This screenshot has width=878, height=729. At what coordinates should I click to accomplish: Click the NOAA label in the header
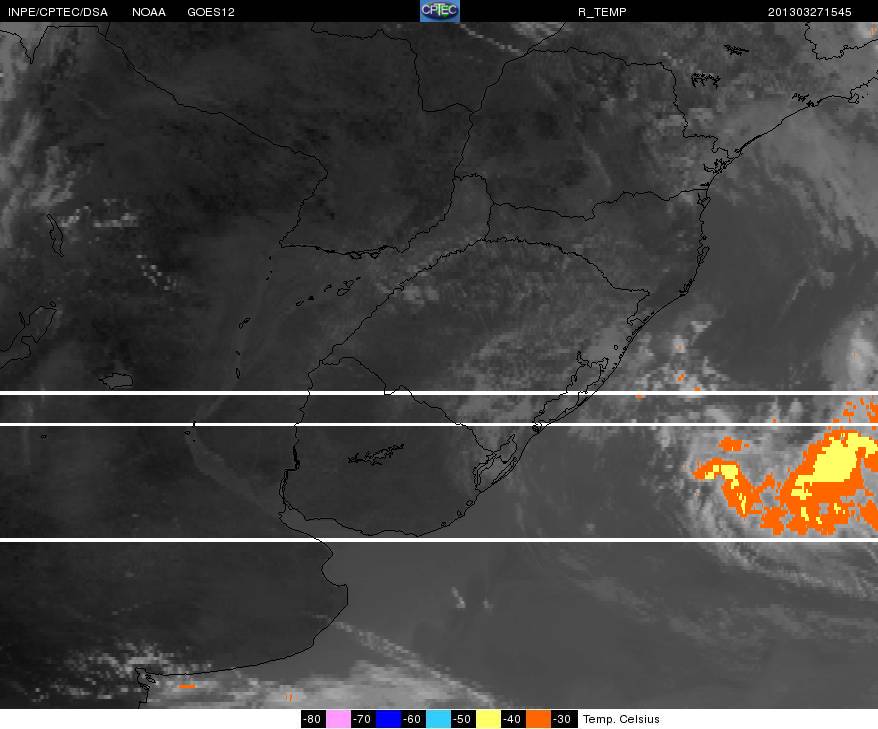(148, 12)
